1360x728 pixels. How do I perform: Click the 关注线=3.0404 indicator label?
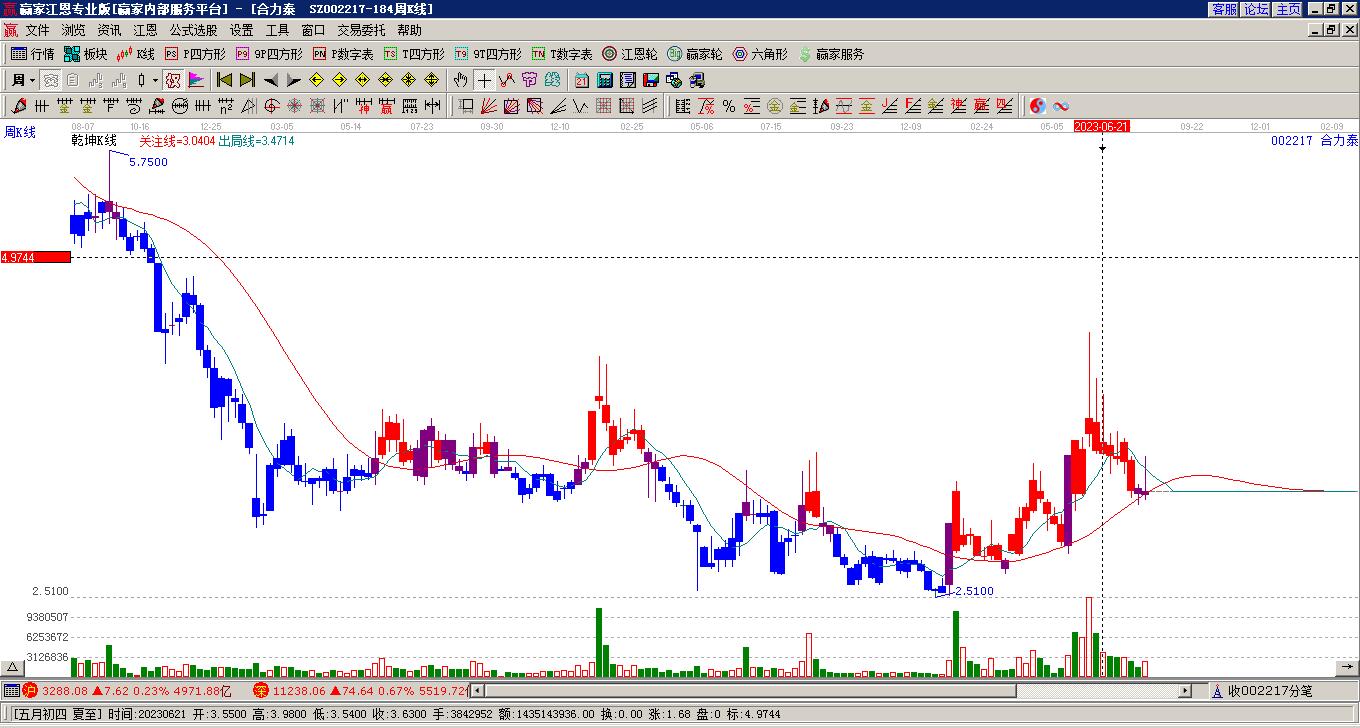click(x=177, y=141)
